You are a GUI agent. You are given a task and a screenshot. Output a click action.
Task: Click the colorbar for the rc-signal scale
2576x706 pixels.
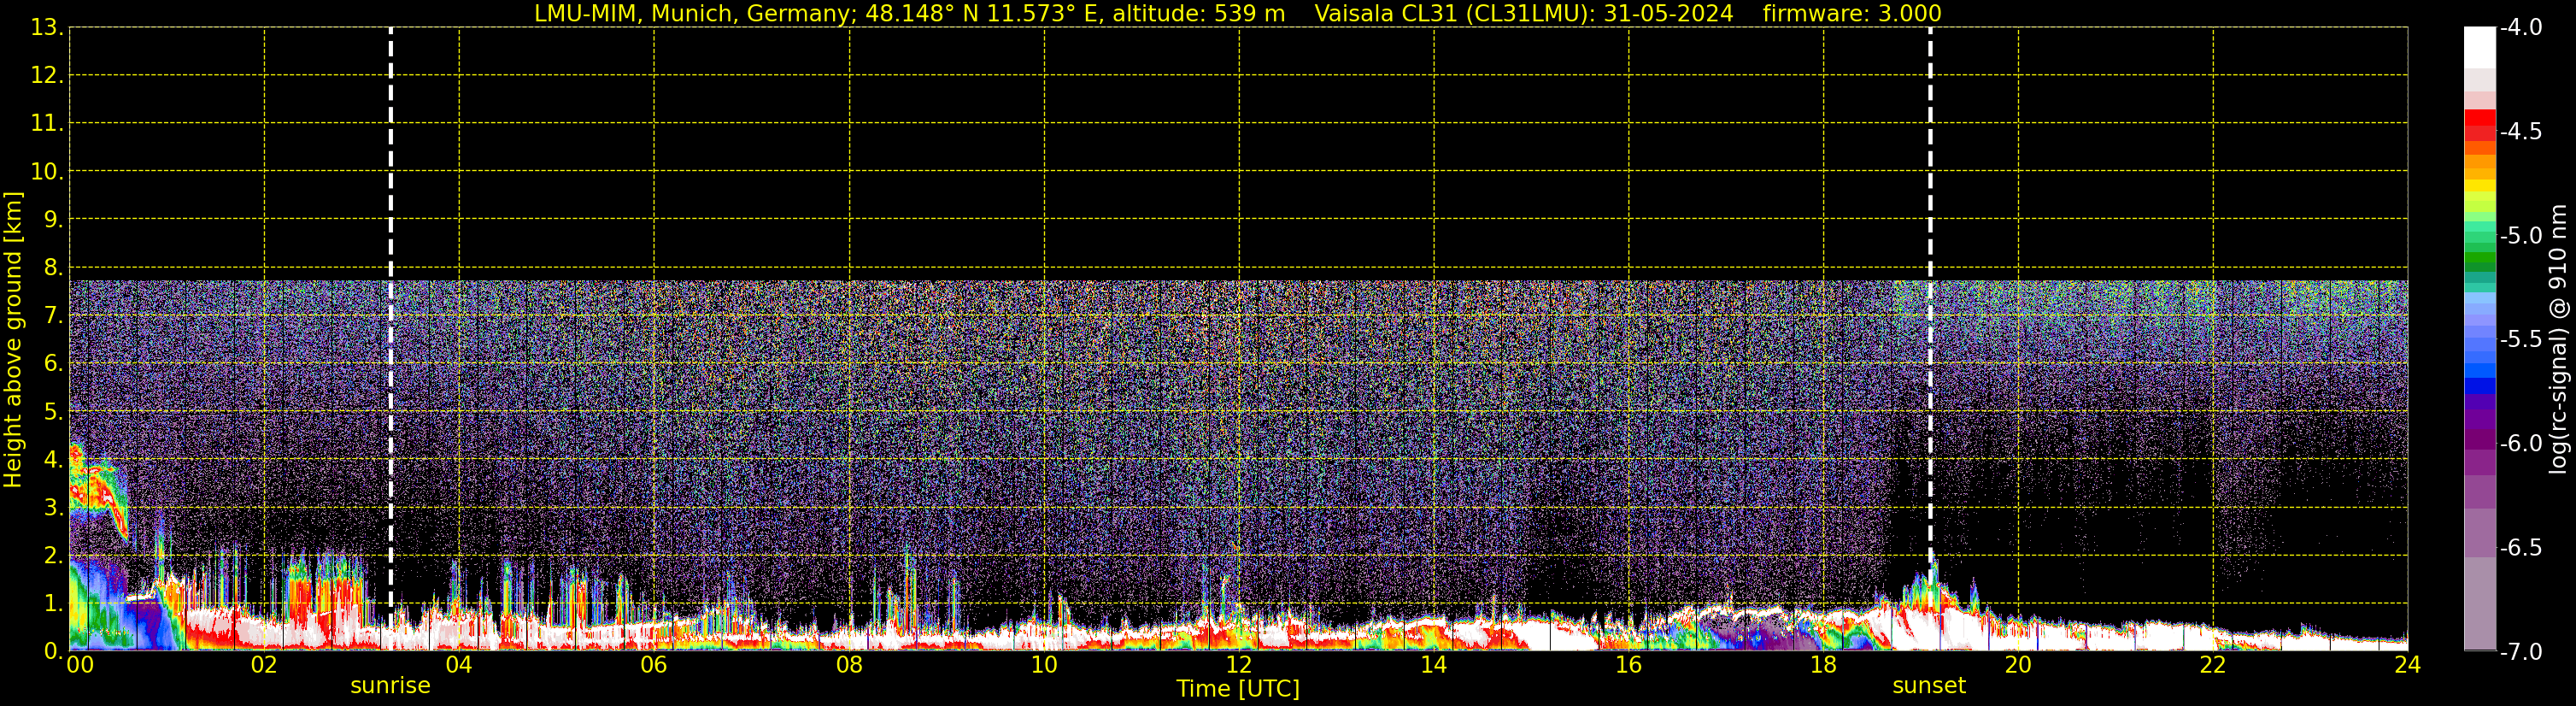2480,339
